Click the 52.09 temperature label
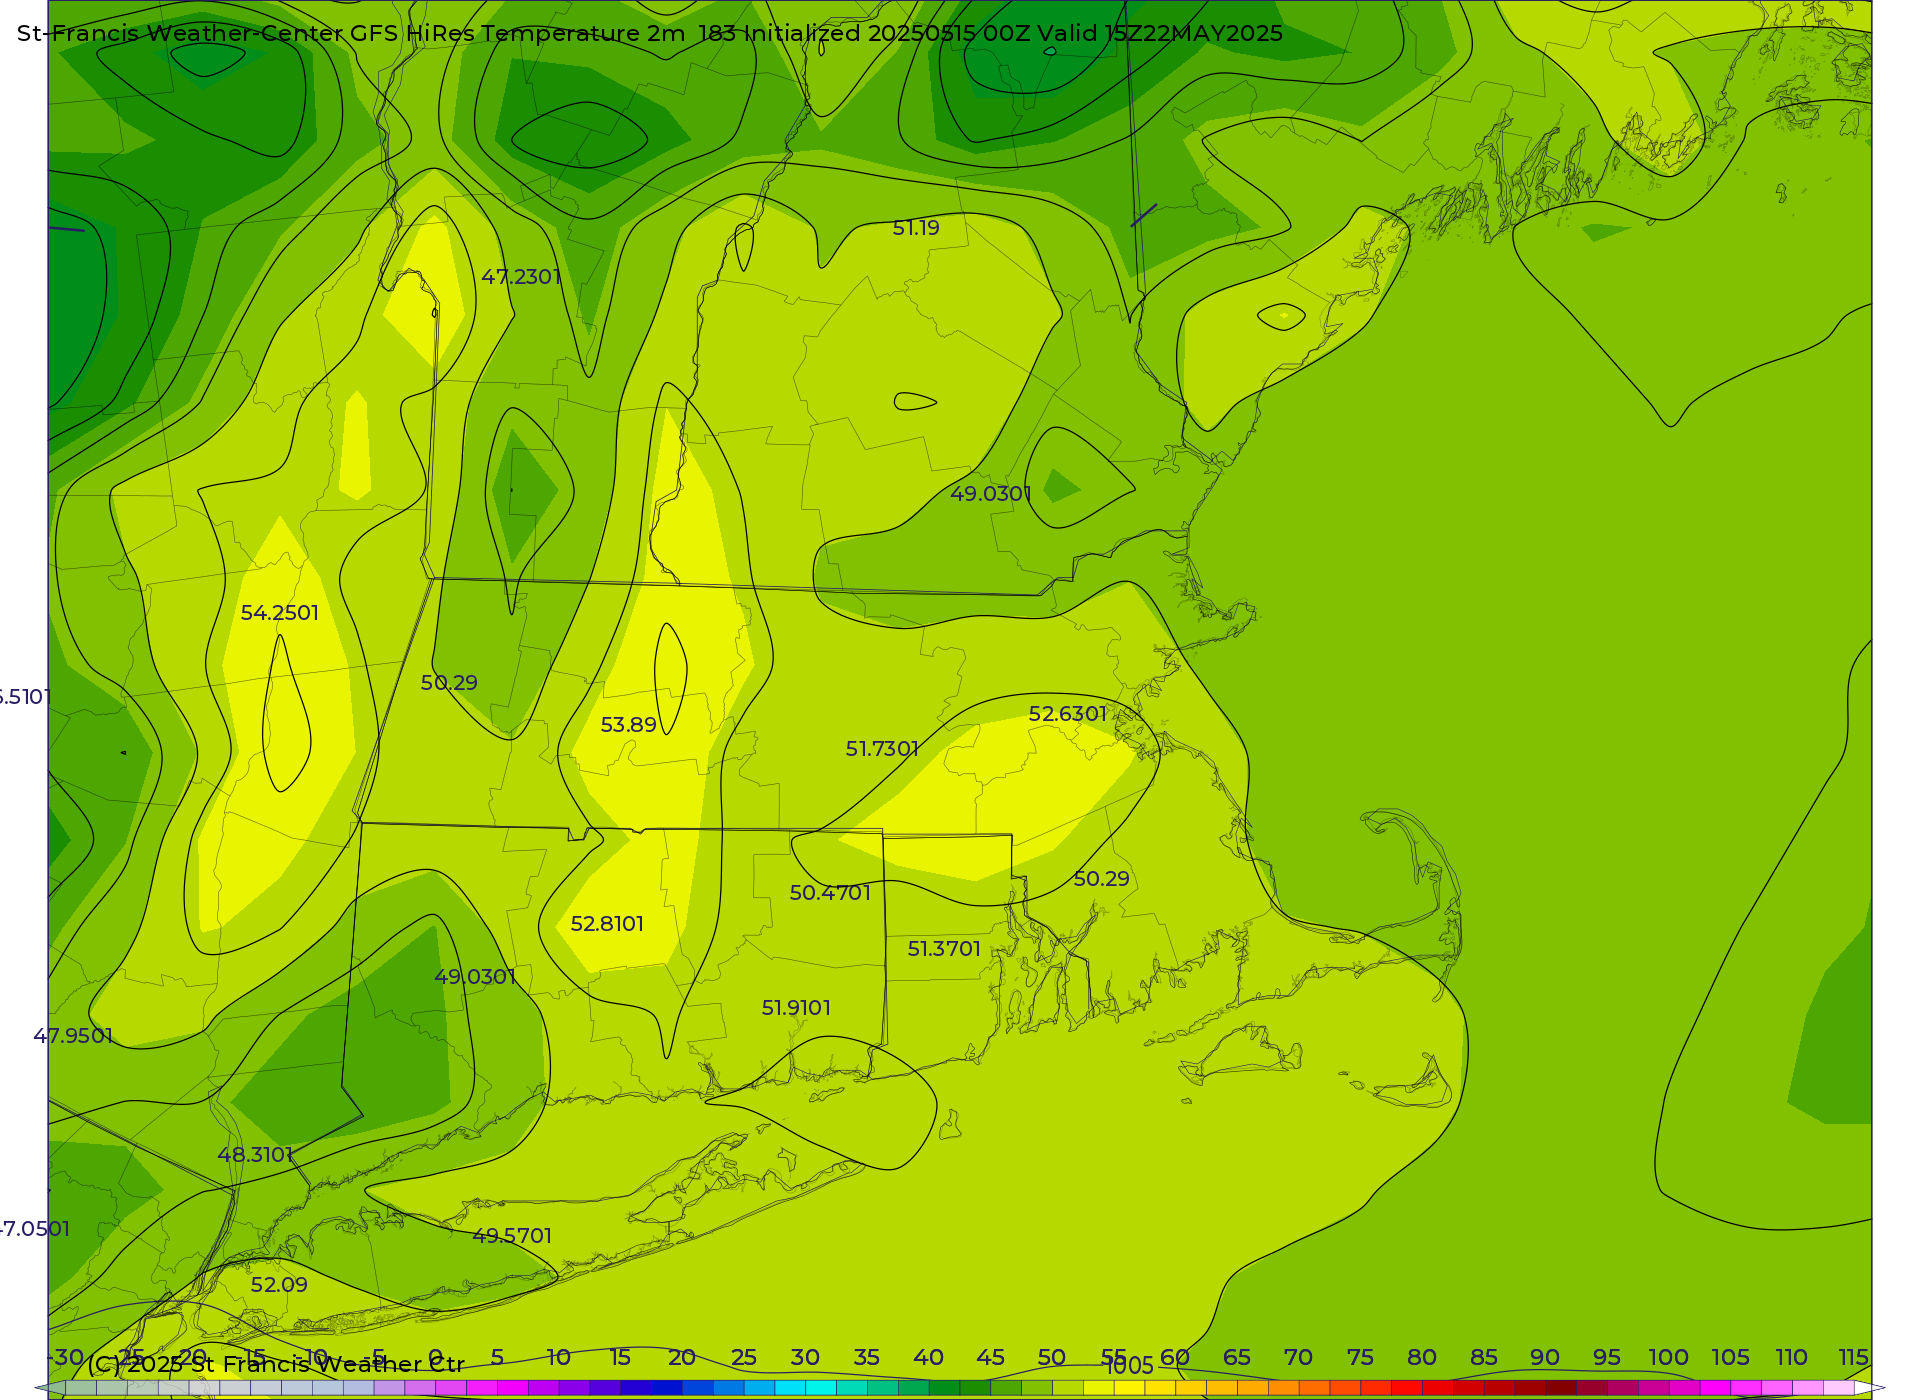The image size is (1920, 1400). click(279, 1285)
